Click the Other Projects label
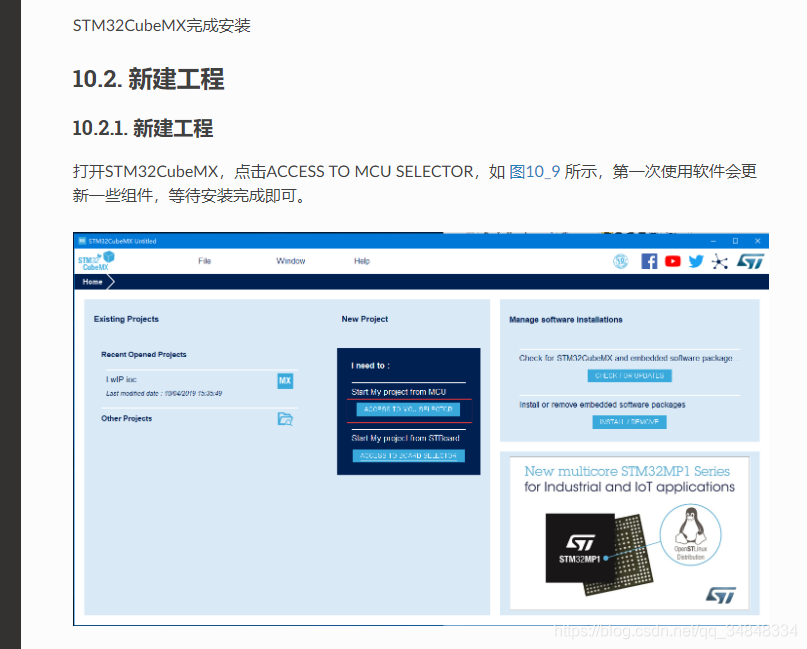 tap(127, 418)
